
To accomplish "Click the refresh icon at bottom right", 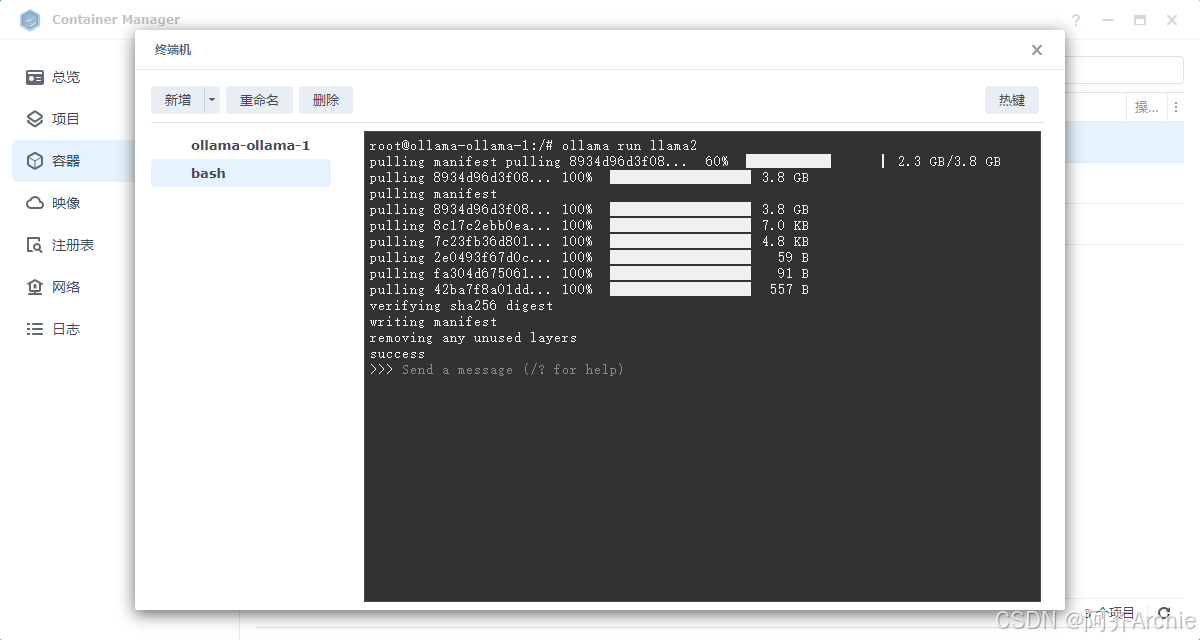I will pos(1164,613).
